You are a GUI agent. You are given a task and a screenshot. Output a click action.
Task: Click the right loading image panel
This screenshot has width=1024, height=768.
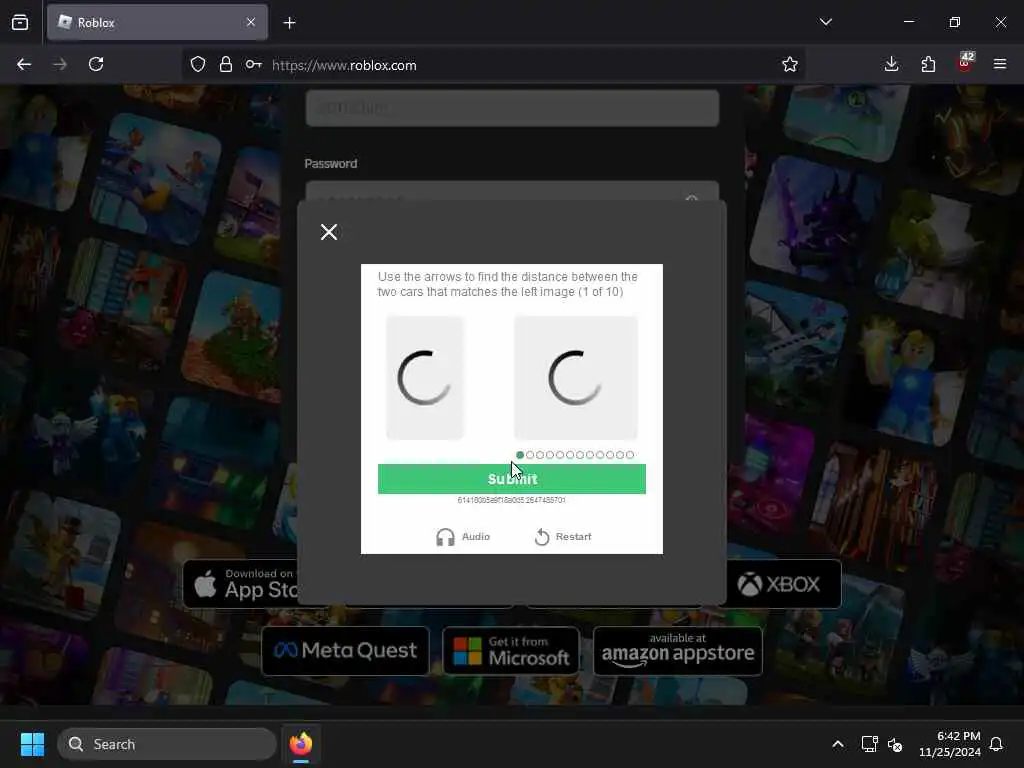(x=575, y=377)
